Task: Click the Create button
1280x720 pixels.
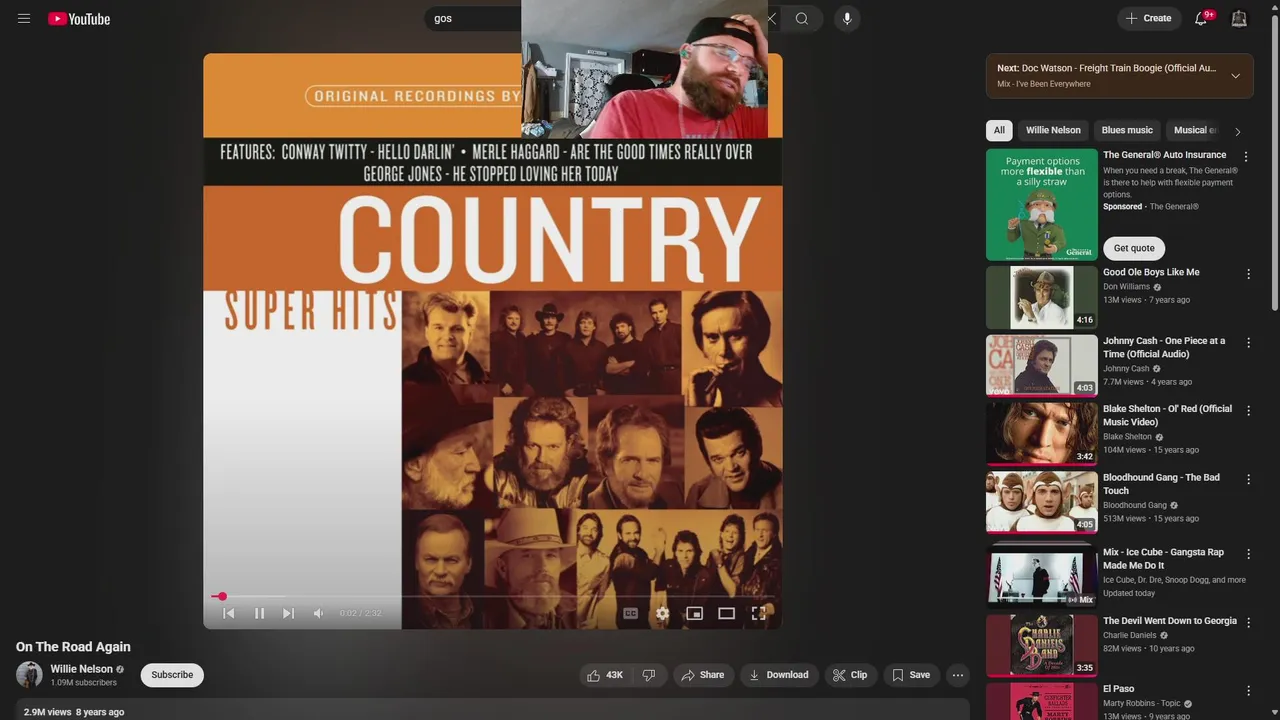Action: pos(1148,18)
